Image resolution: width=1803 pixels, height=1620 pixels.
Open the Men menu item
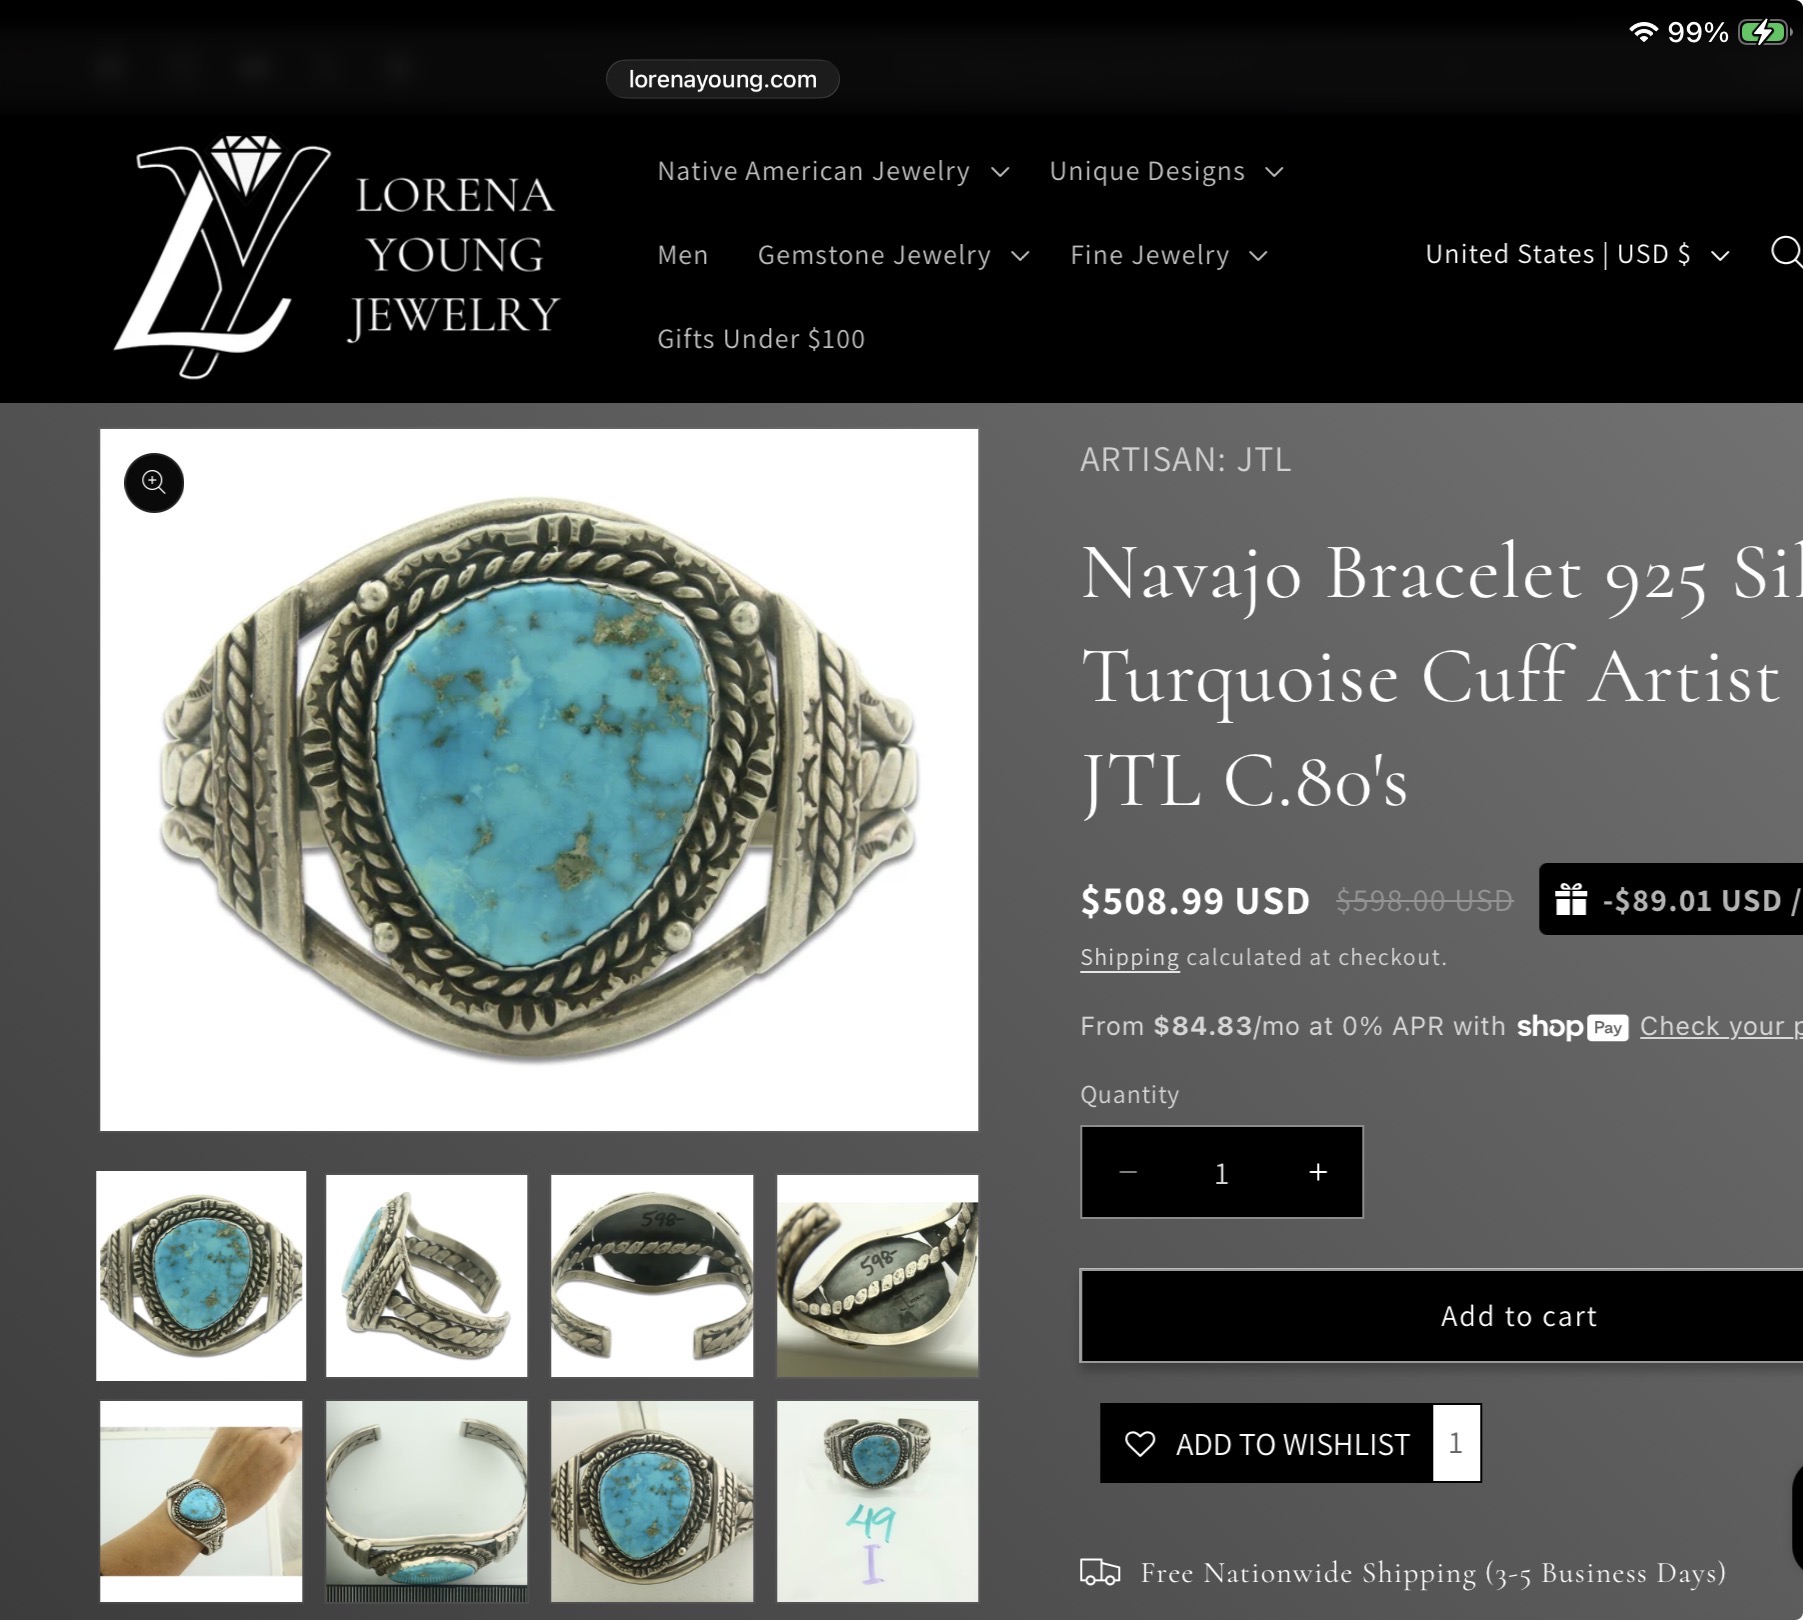coord(683,255)
